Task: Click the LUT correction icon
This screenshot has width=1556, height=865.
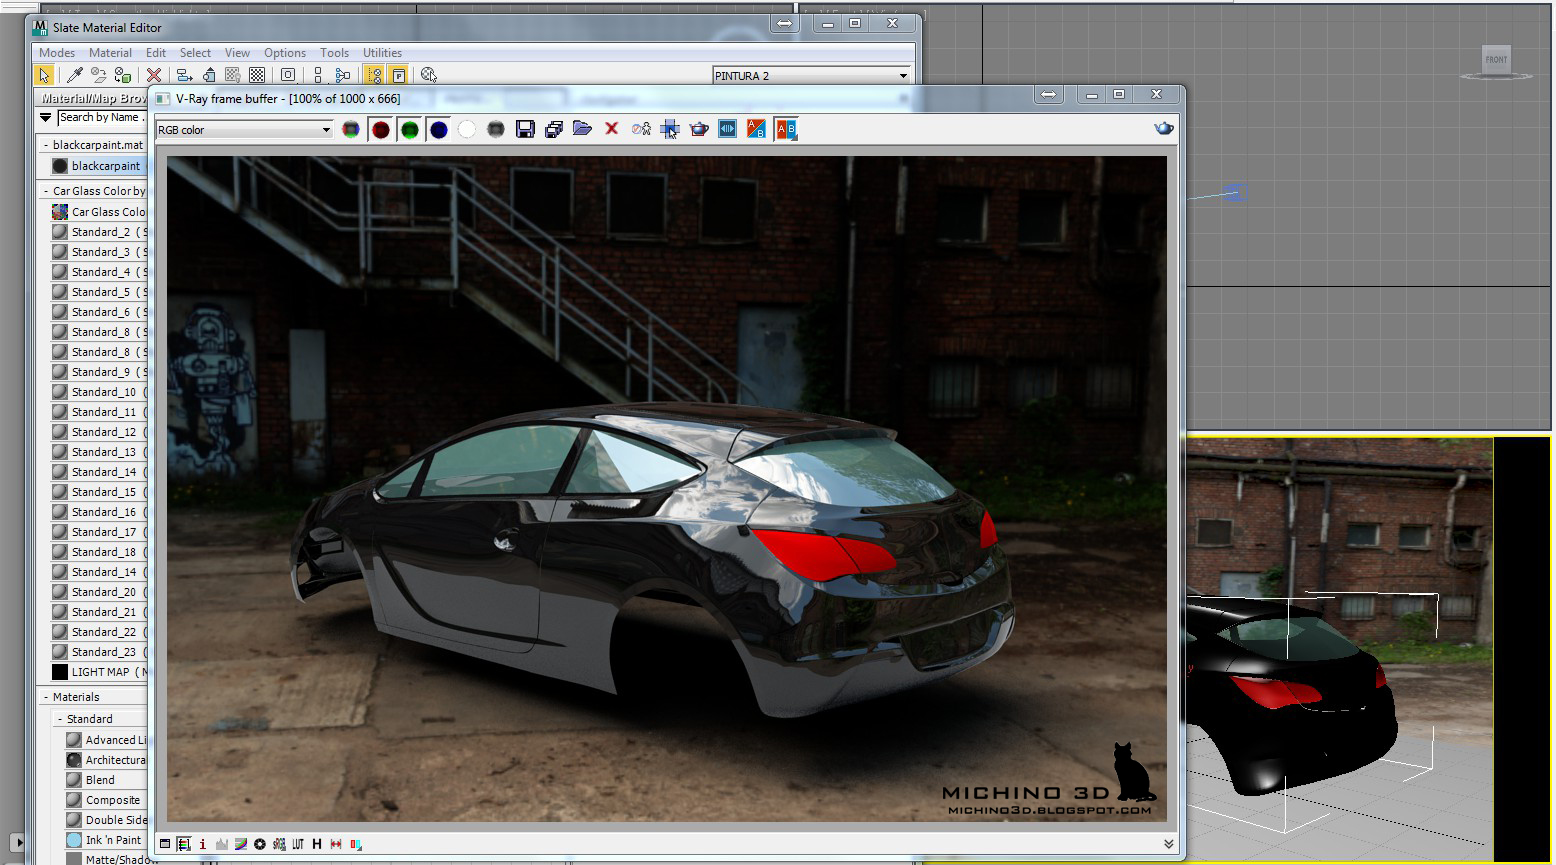Action: [298, 844]
